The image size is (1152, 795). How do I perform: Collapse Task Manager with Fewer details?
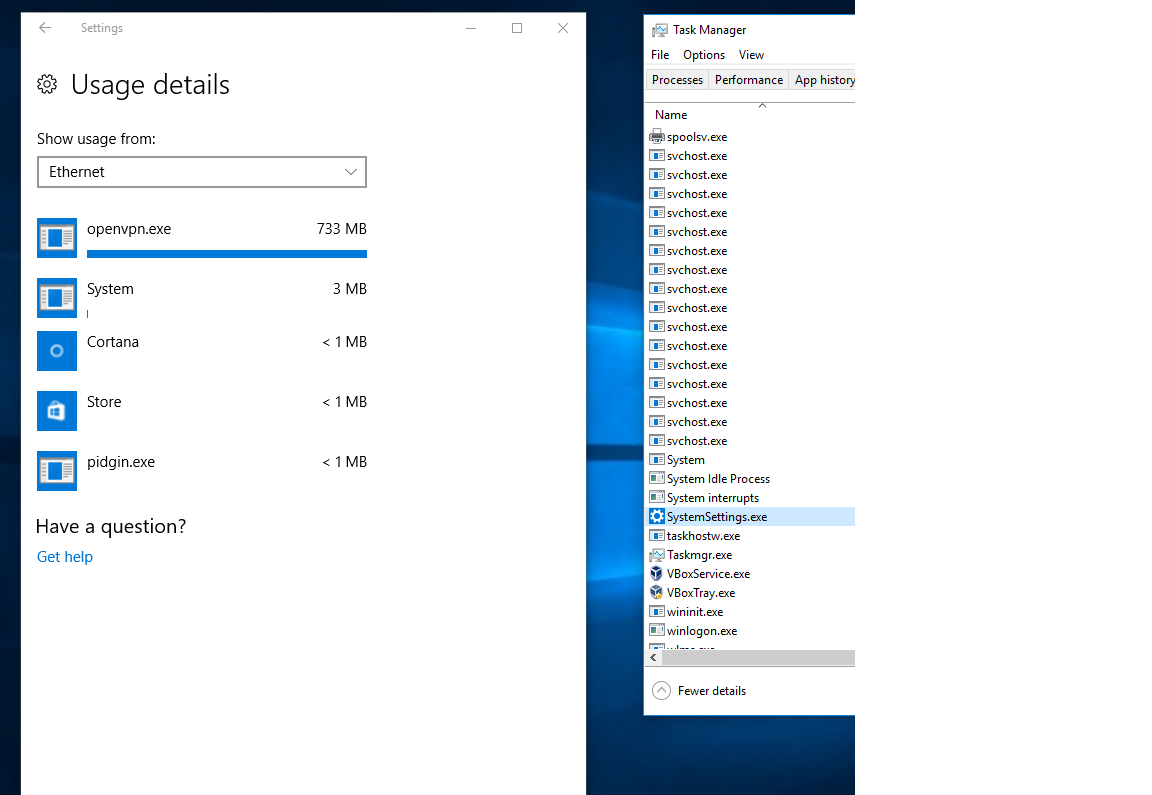(700, 691)
